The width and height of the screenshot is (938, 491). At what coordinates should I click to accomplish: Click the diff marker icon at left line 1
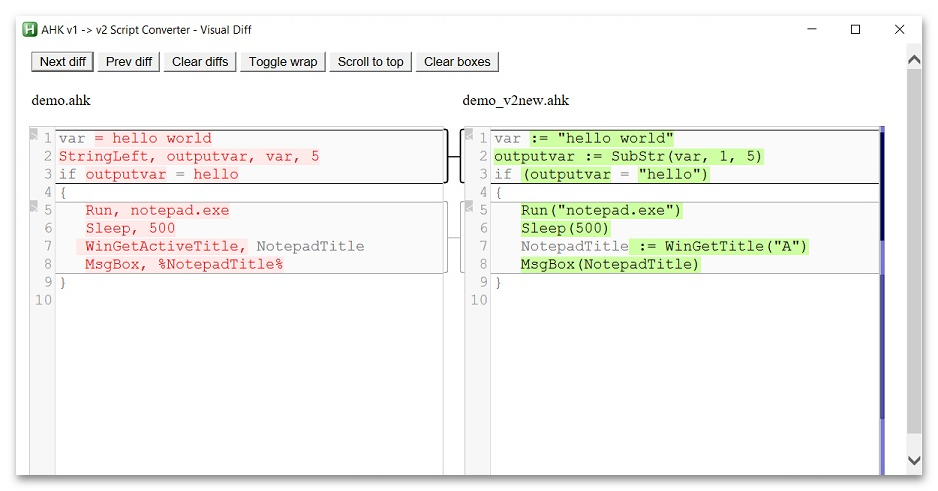(x=34, y=135)
